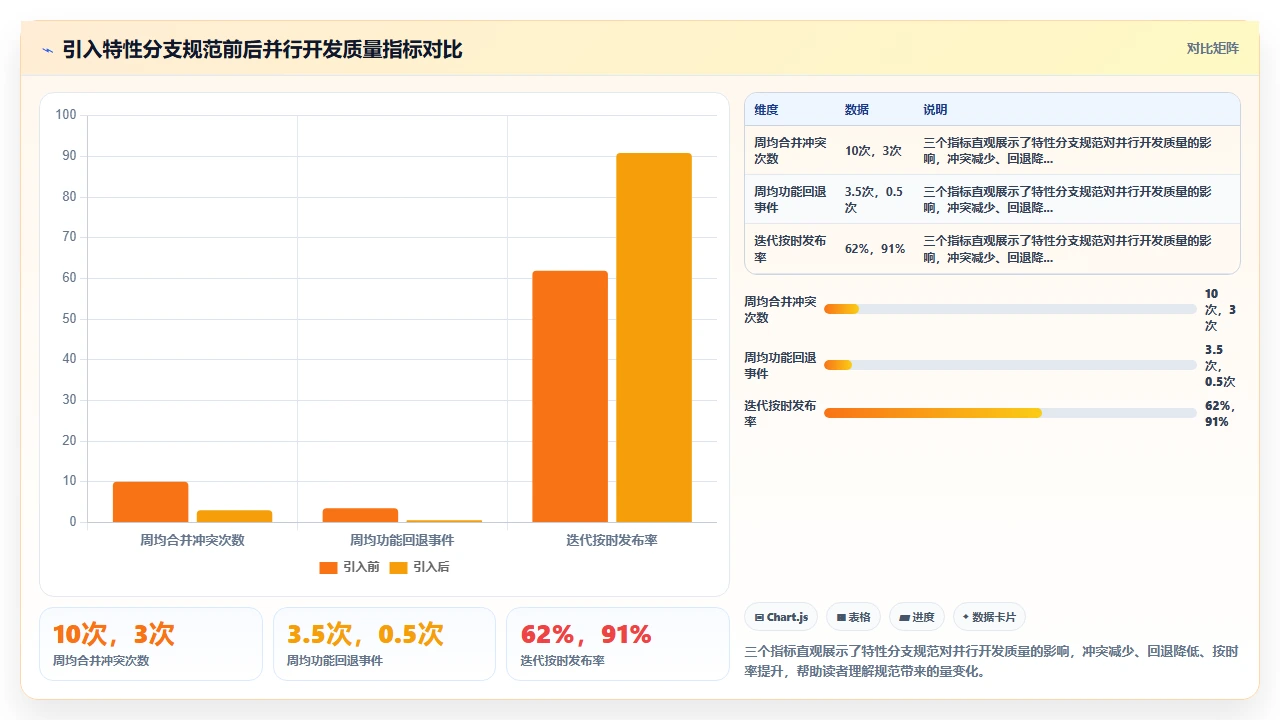This screenshot has width=1280, height=720.
Task: Click the orange 引入前 legend swatch
Action: coord(328,568)
